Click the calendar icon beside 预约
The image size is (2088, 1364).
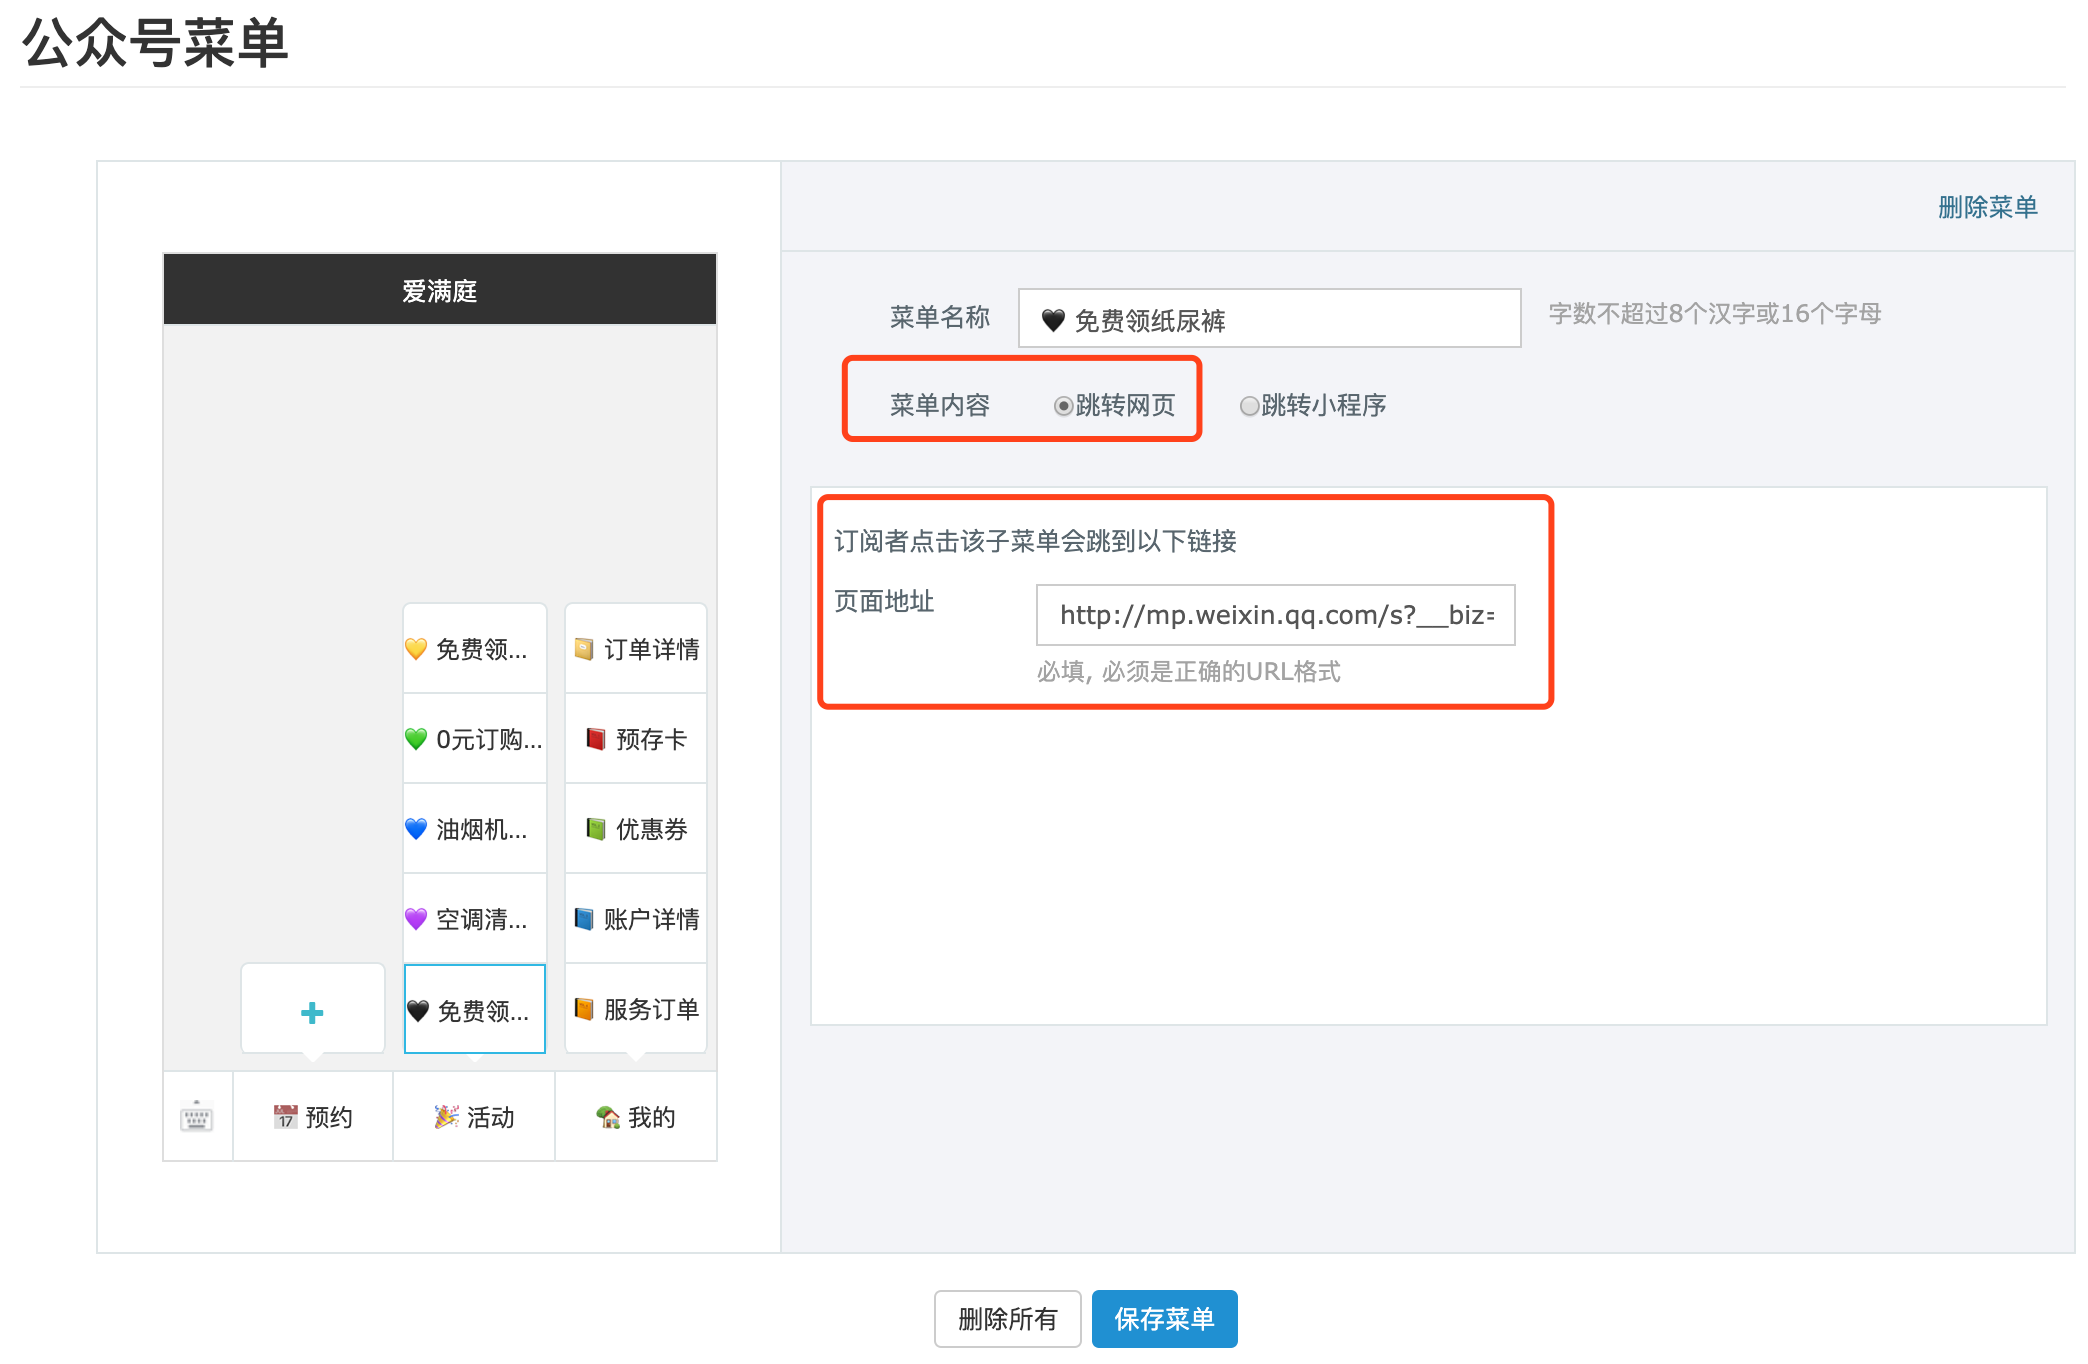(x=286, y=1117)
